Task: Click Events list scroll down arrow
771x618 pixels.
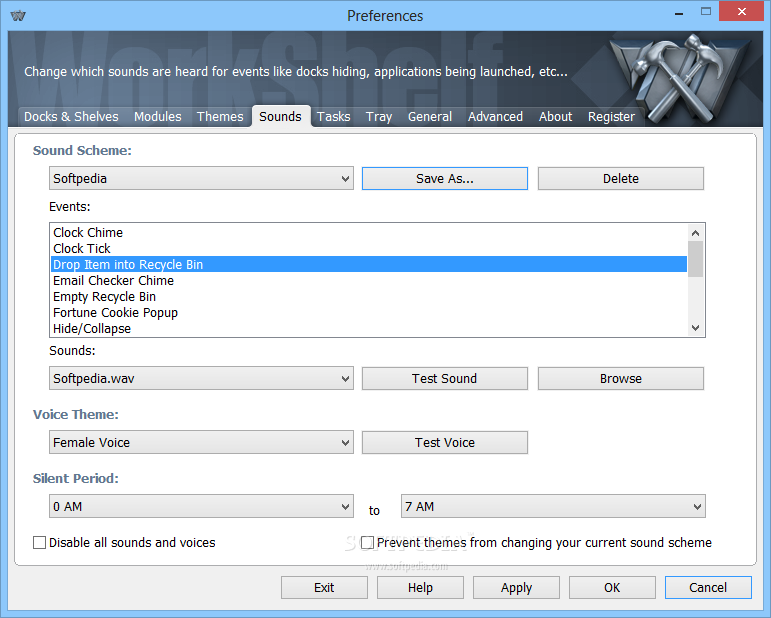Action: [x=695, y=328]
